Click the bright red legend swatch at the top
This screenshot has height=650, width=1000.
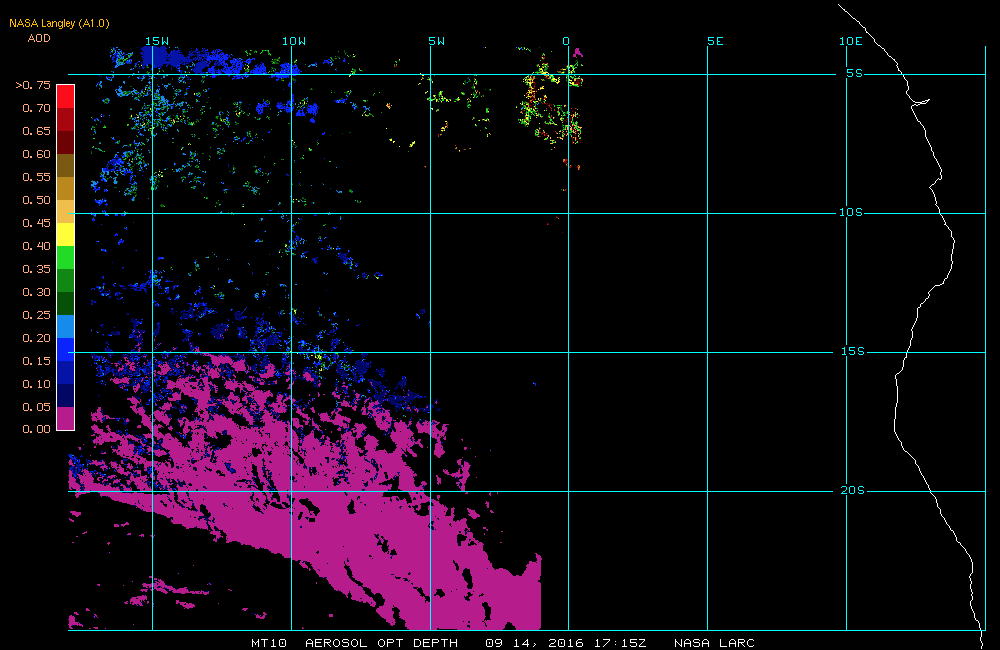point(66,96)
